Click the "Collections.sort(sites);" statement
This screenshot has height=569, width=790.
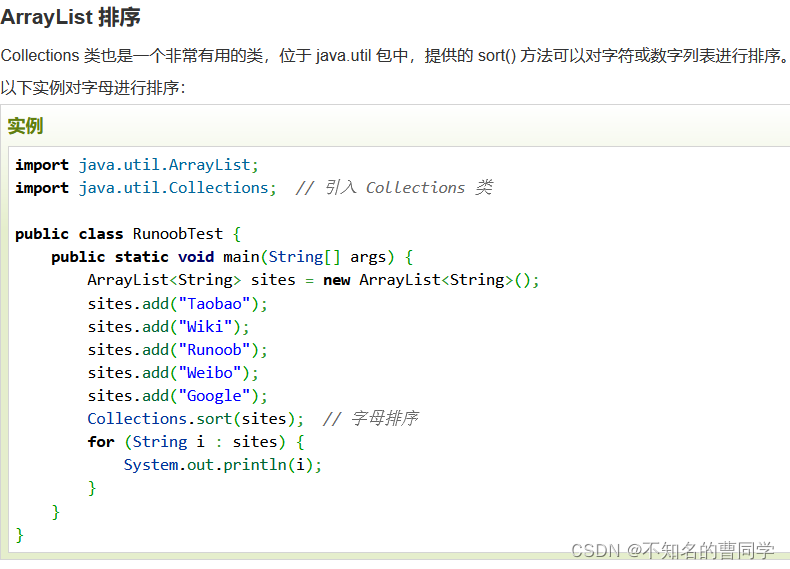195,419
